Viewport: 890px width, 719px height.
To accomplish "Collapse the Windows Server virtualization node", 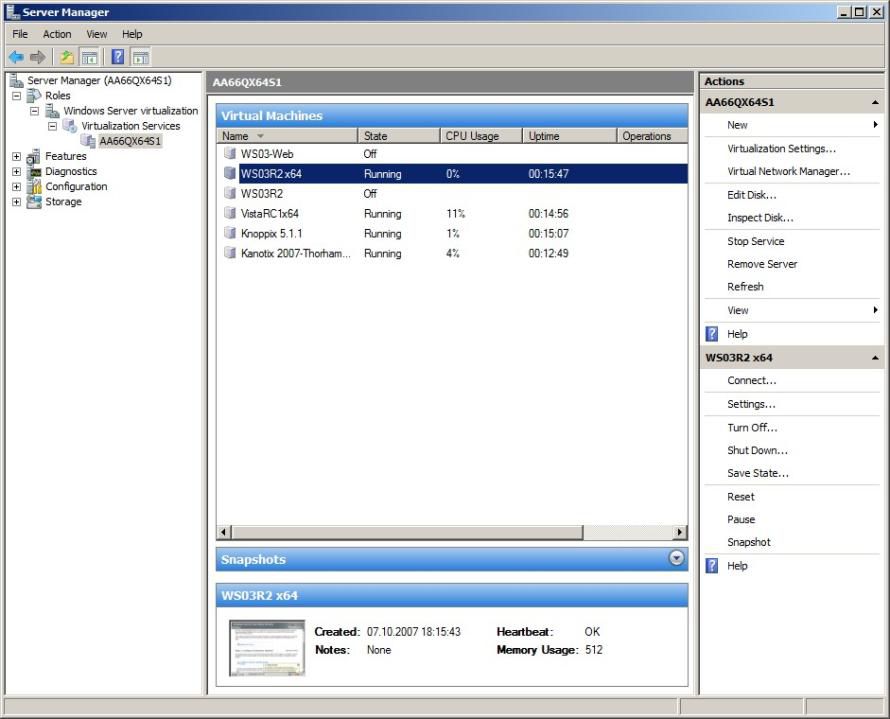I will 35,111.
